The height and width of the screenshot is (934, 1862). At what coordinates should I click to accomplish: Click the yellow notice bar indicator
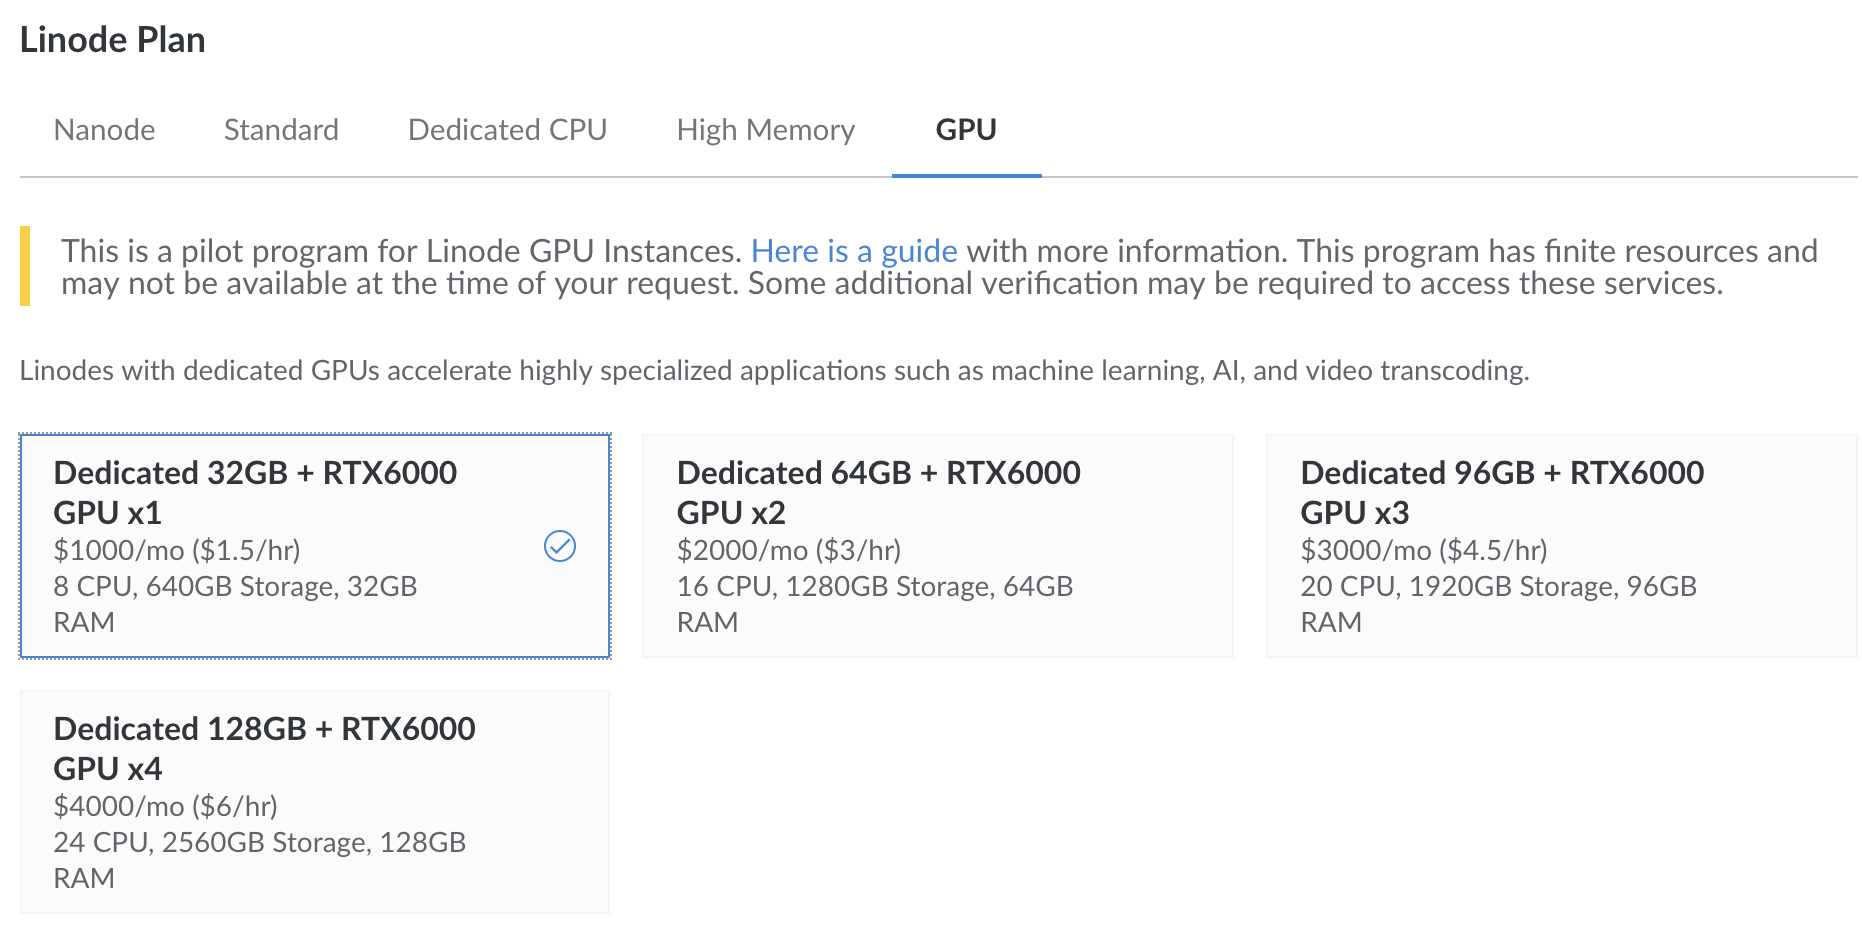(x=25, y=266)
